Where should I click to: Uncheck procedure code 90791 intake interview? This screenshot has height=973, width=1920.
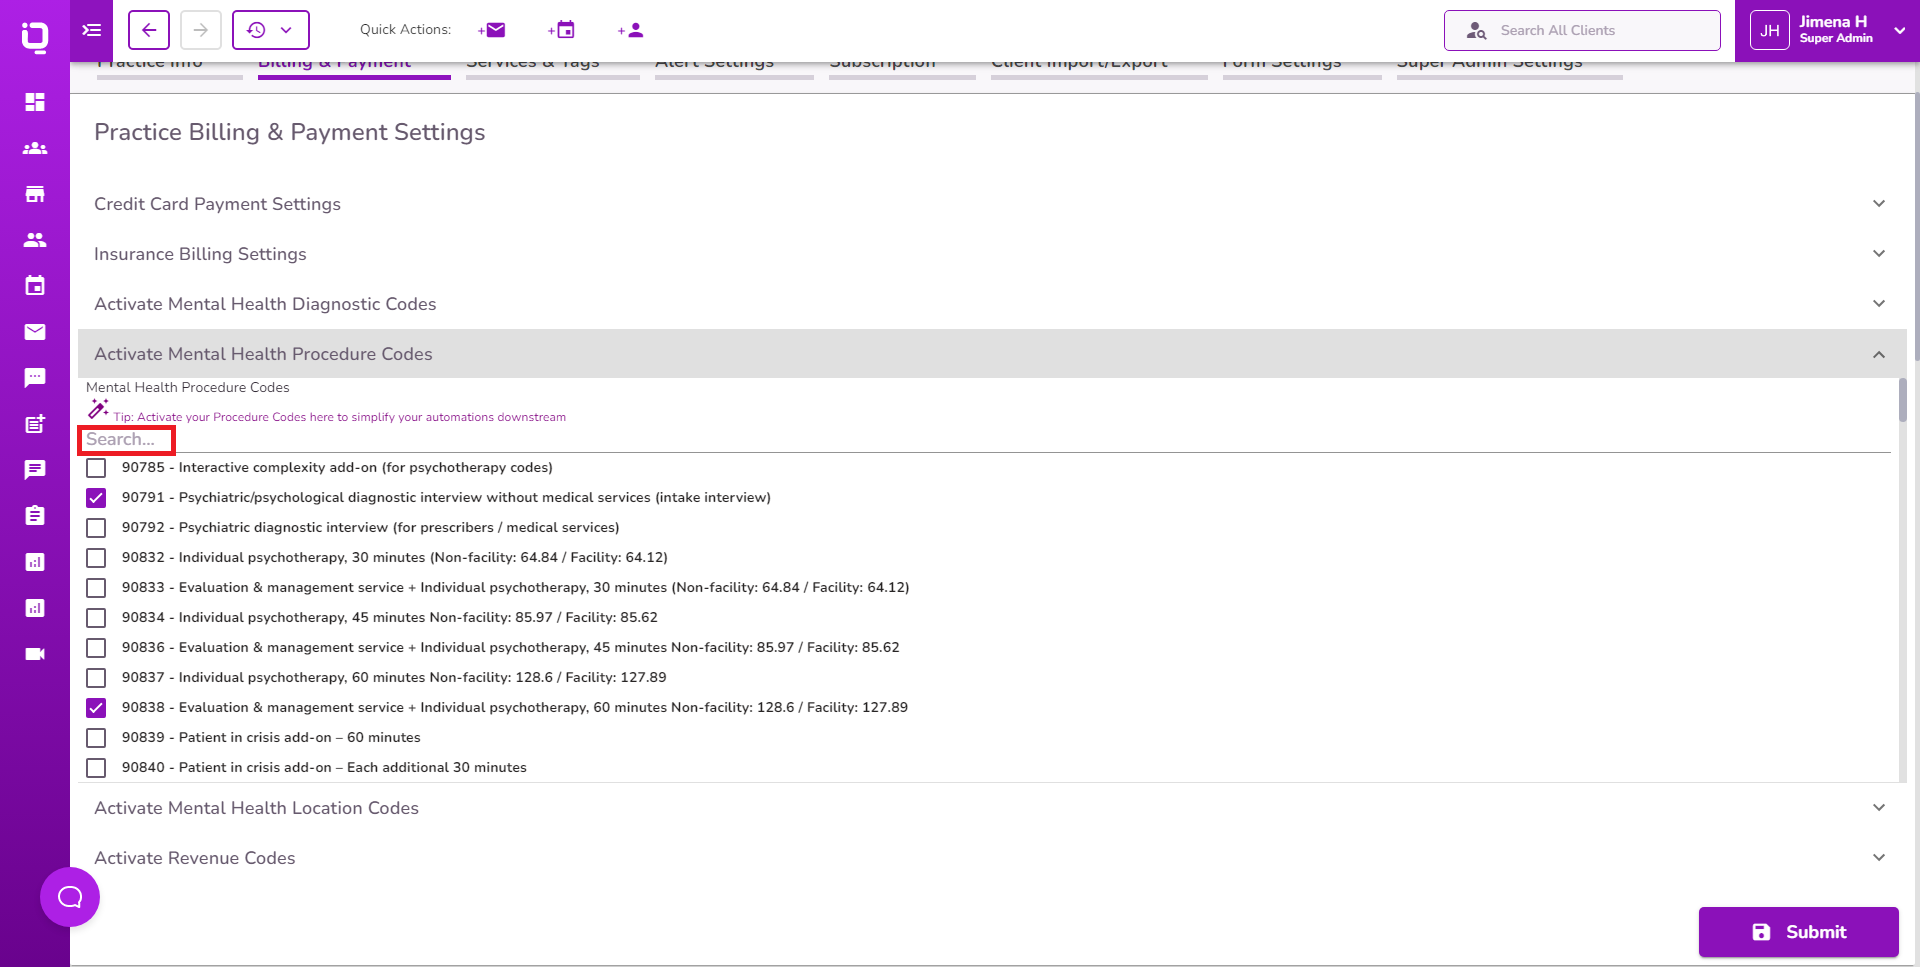96,497
